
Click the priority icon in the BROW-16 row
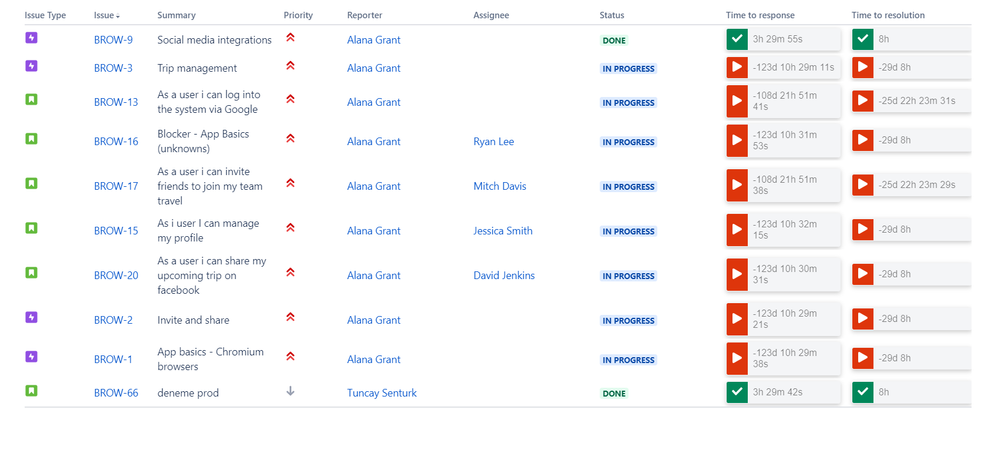[290, 139]
